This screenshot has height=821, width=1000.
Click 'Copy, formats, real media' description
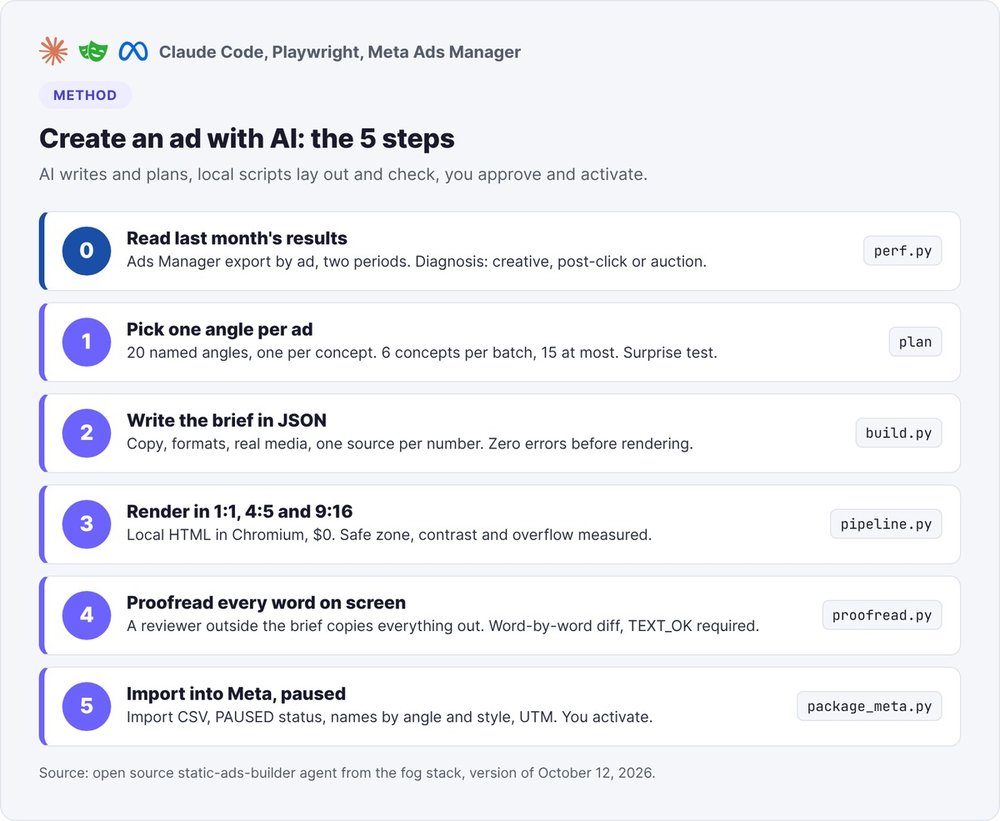(409, 443)
